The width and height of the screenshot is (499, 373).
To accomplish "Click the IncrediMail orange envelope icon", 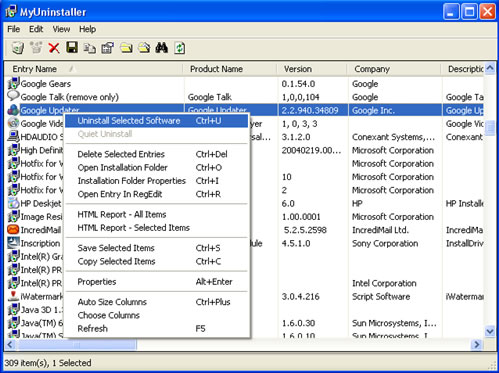I will 13,229.
